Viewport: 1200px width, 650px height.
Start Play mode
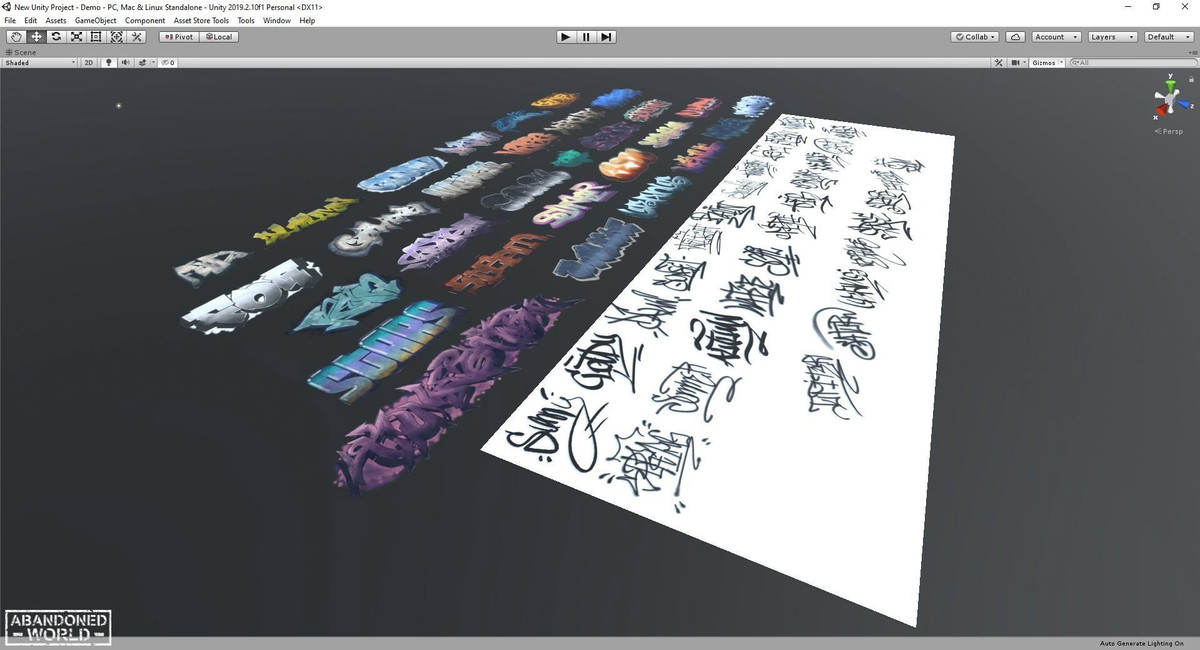[x=566, y=37]
